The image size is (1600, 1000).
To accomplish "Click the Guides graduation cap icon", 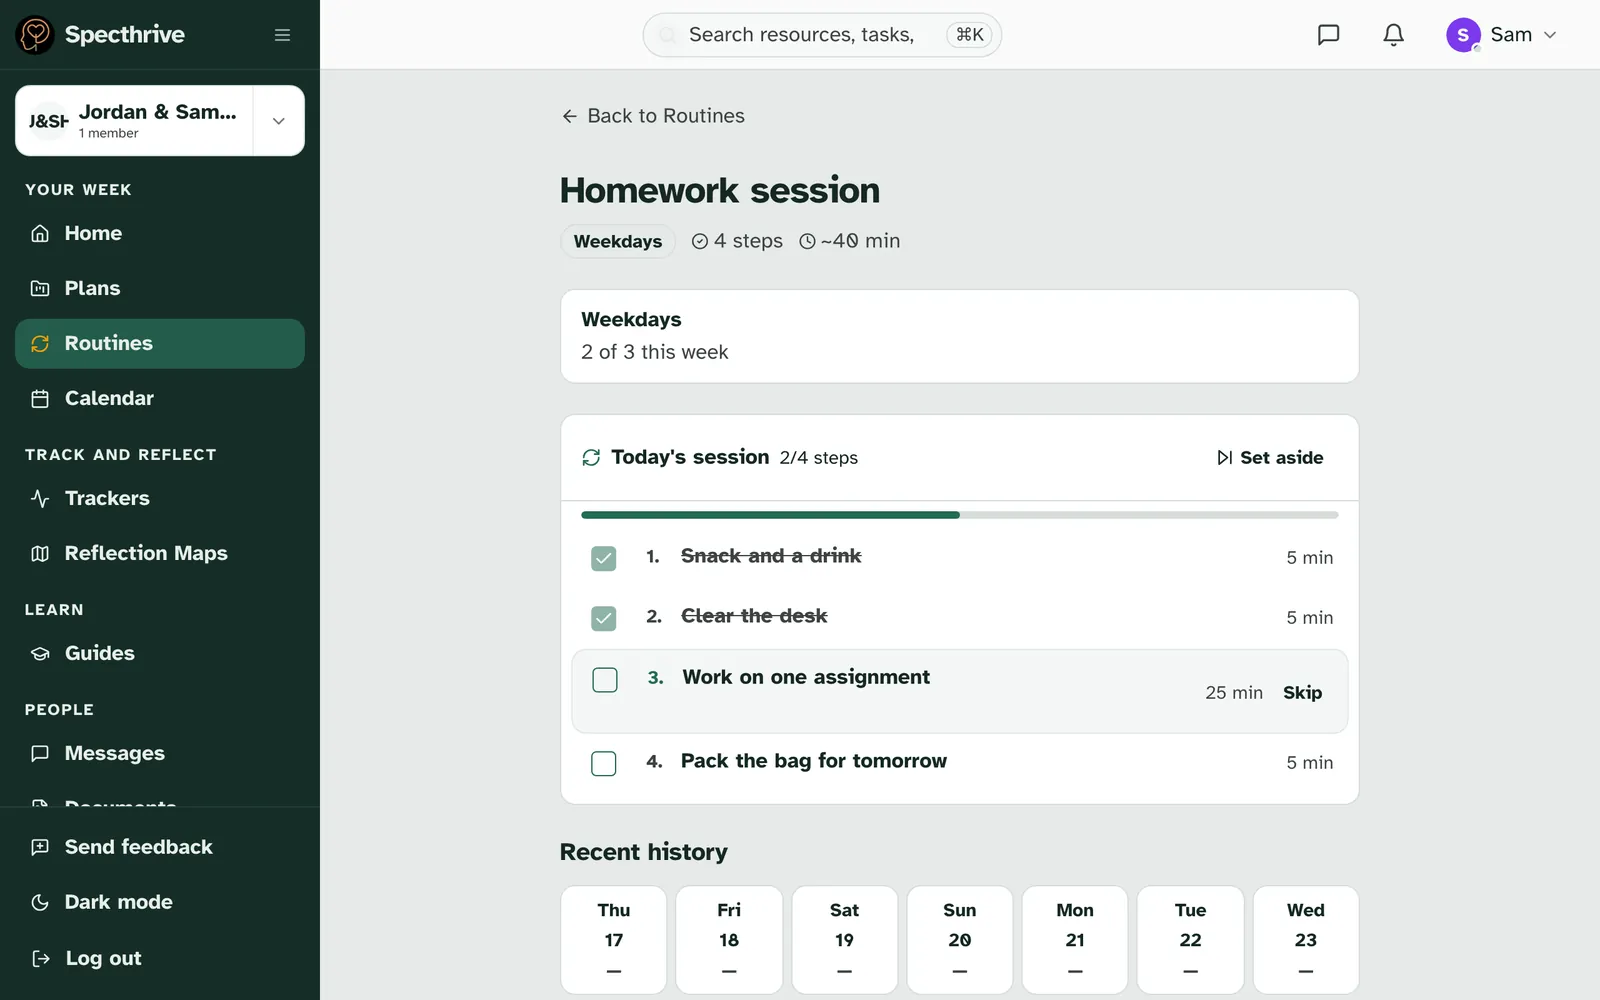I will click(40, 653).
